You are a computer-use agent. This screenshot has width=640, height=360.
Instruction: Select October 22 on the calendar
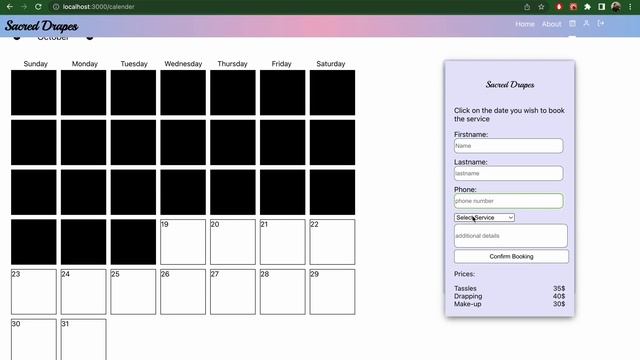(x=332, y=242)
